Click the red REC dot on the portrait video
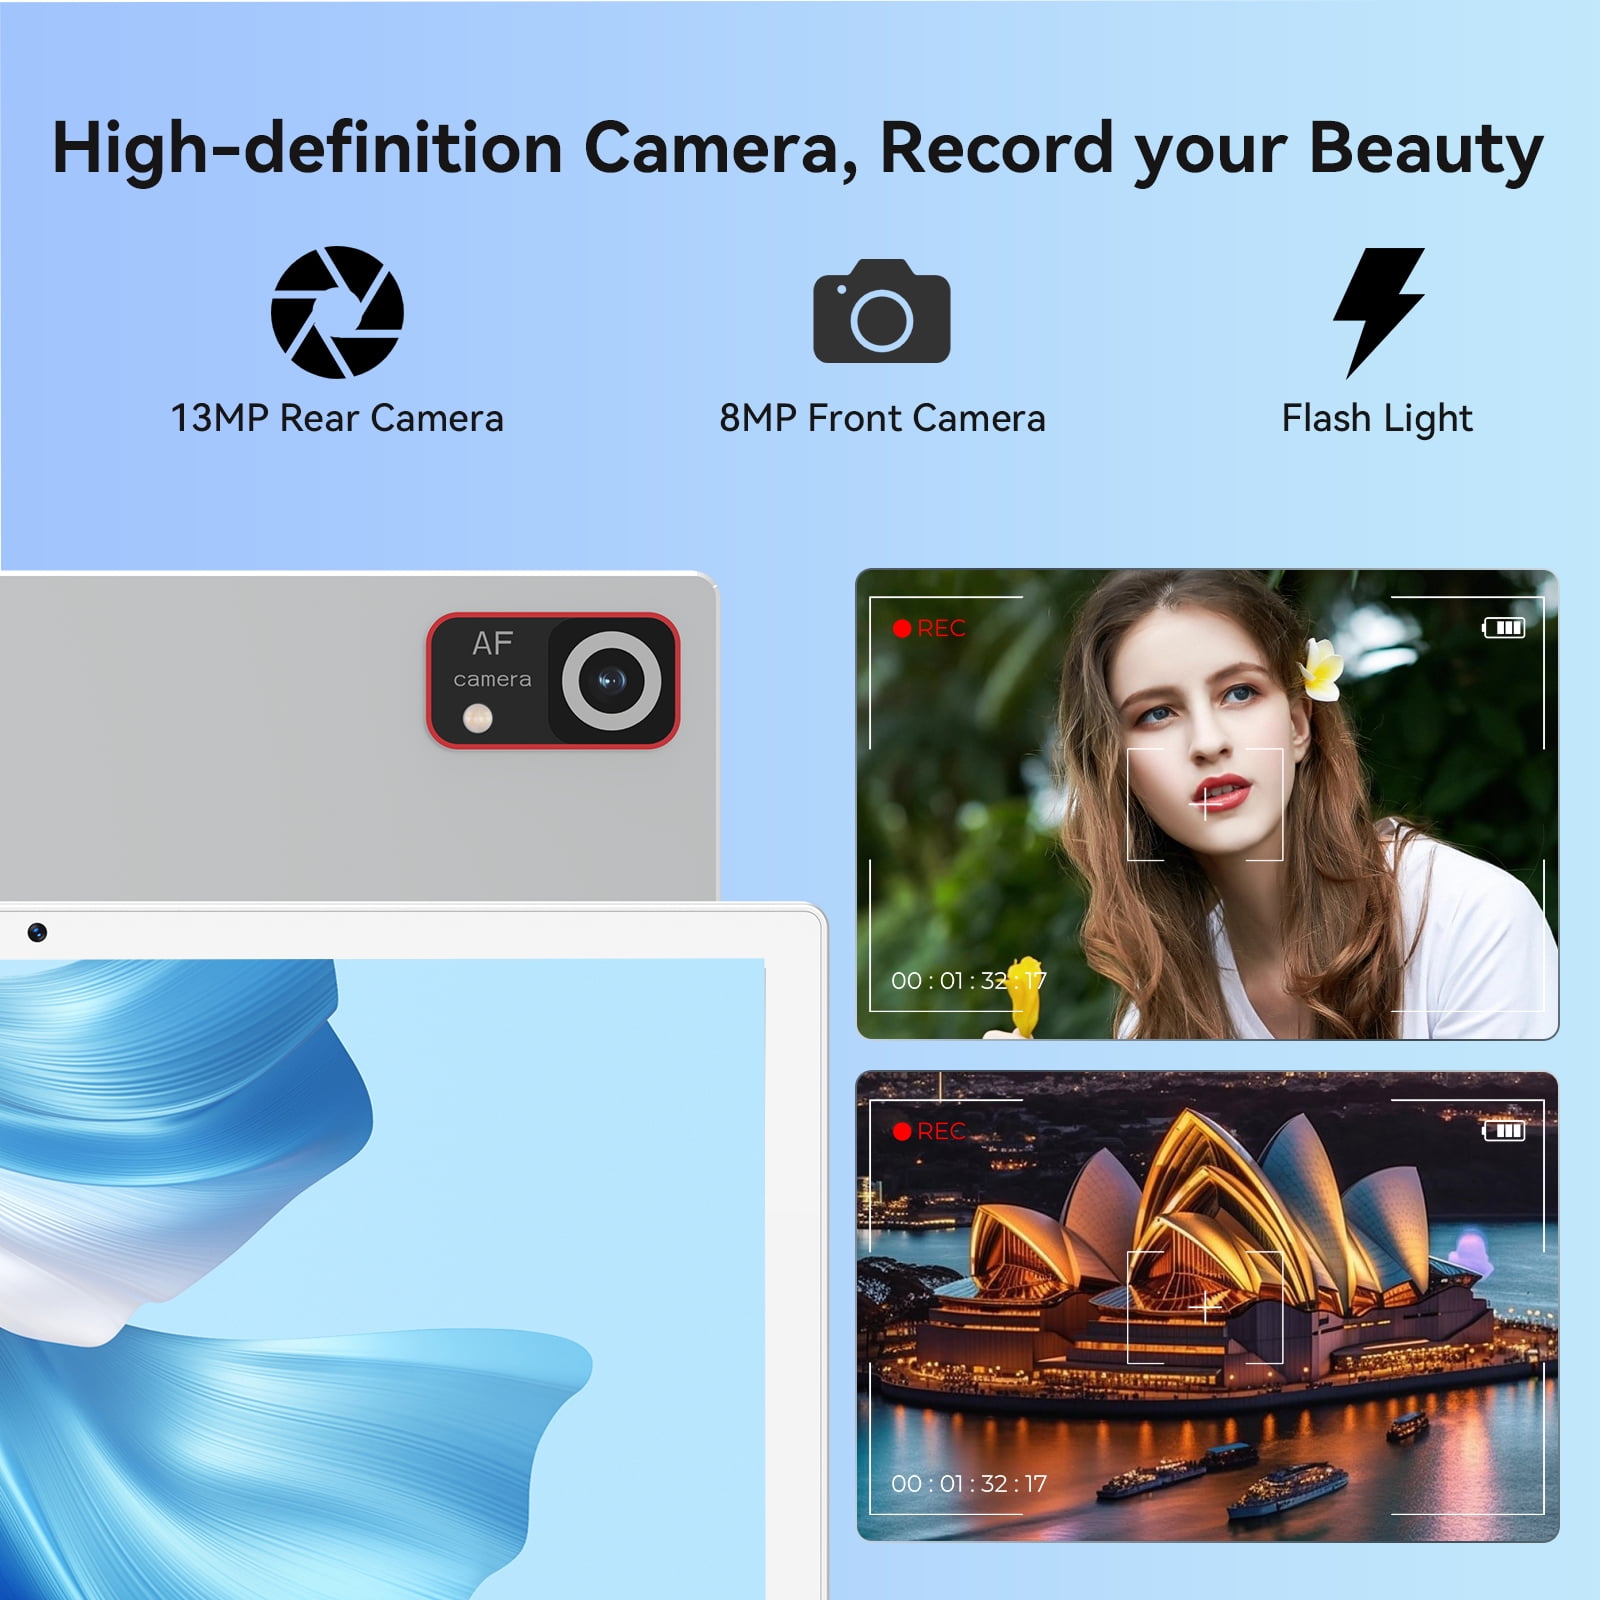 click(902, 629)
